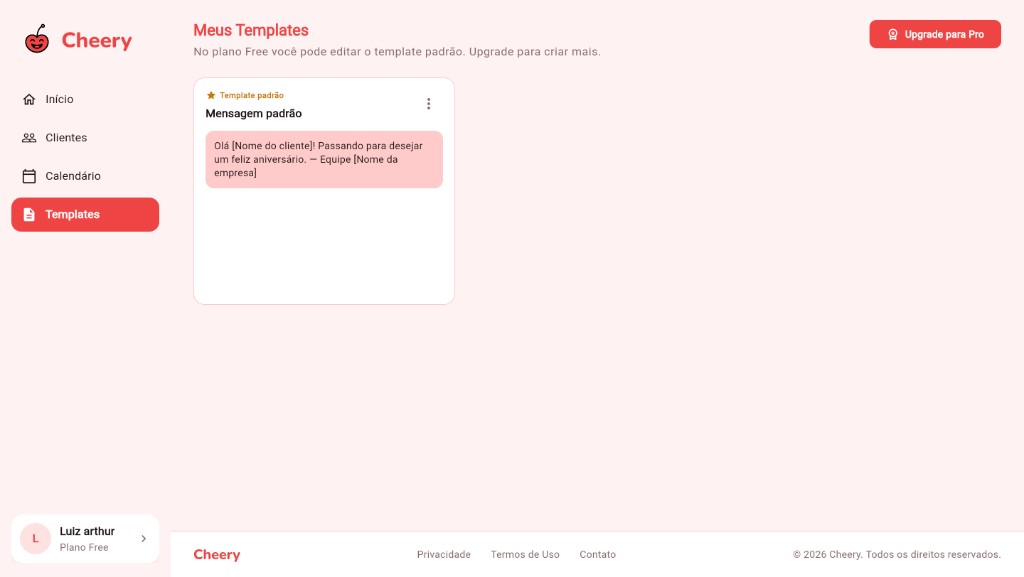The height and width of the screenshot is (577, 1024).
Task: Click the Plano Free label
Action: [x=84, y=548]
